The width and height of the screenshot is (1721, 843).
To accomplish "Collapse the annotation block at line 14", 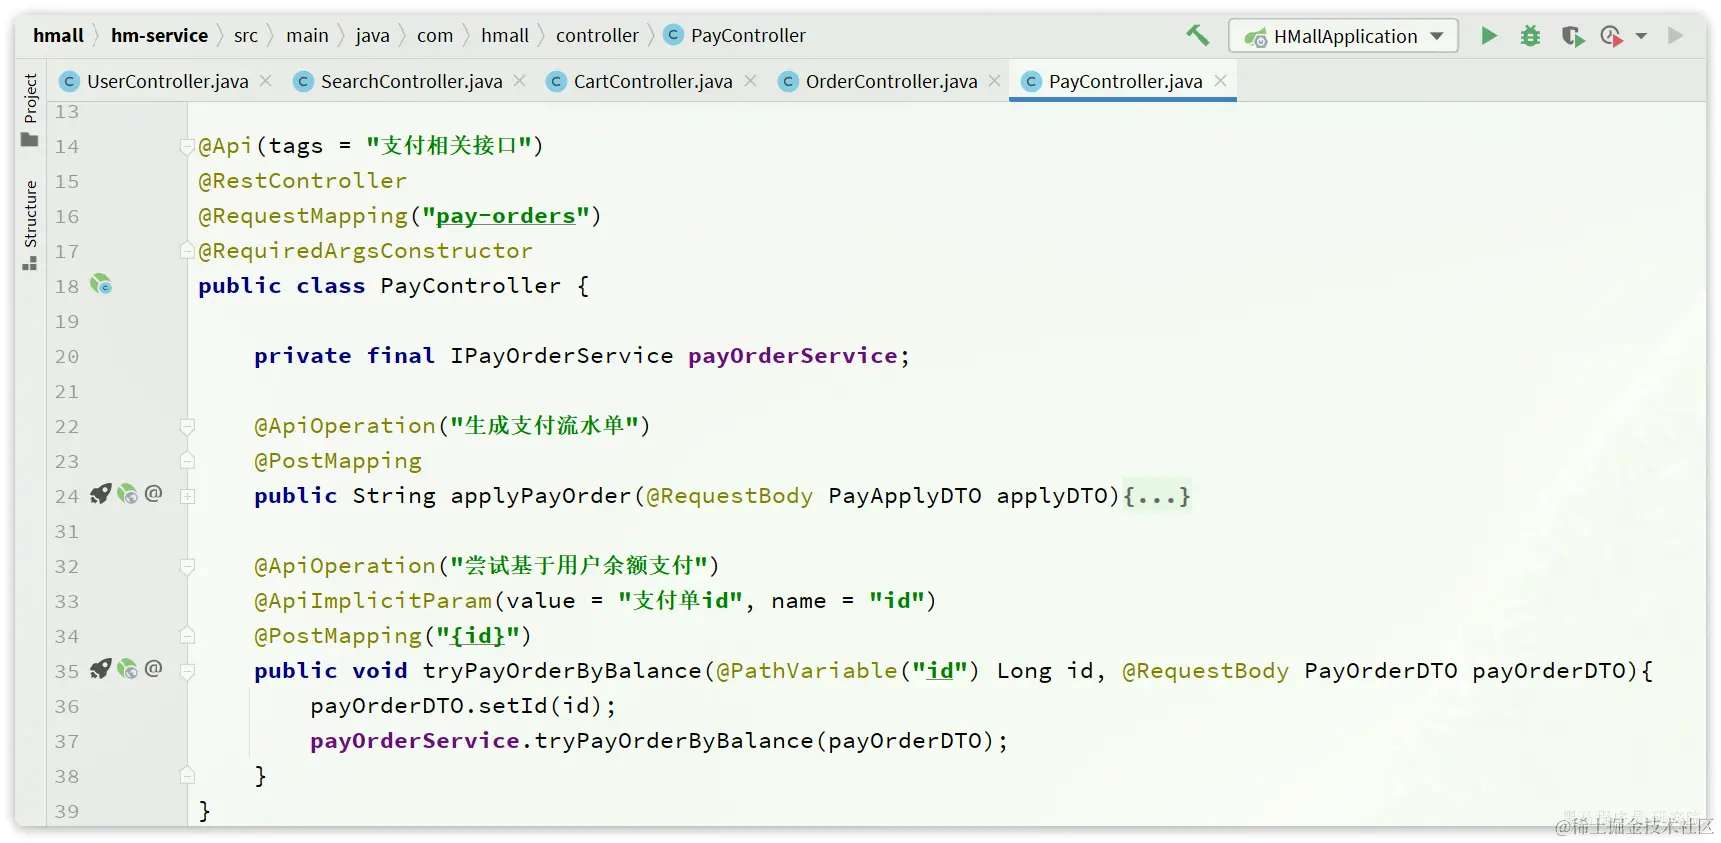I will coord(187,146).
